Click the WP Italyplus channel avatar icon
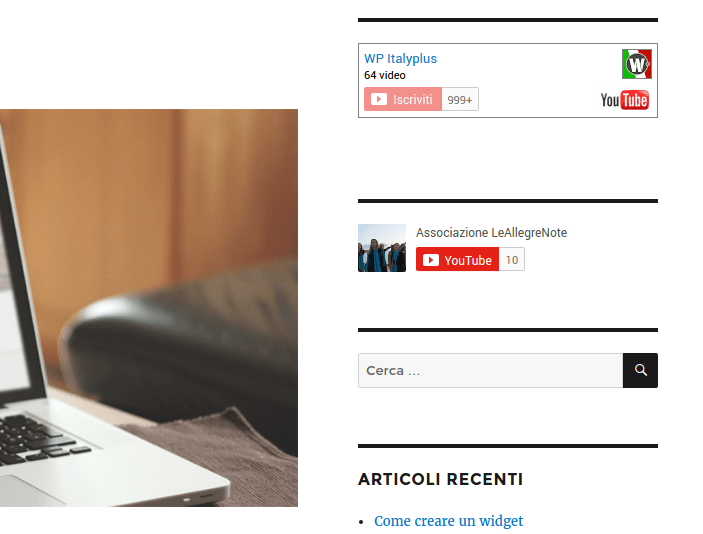This screenshot has height=534, width=703. pyautogui.click(x=637, y=64)
